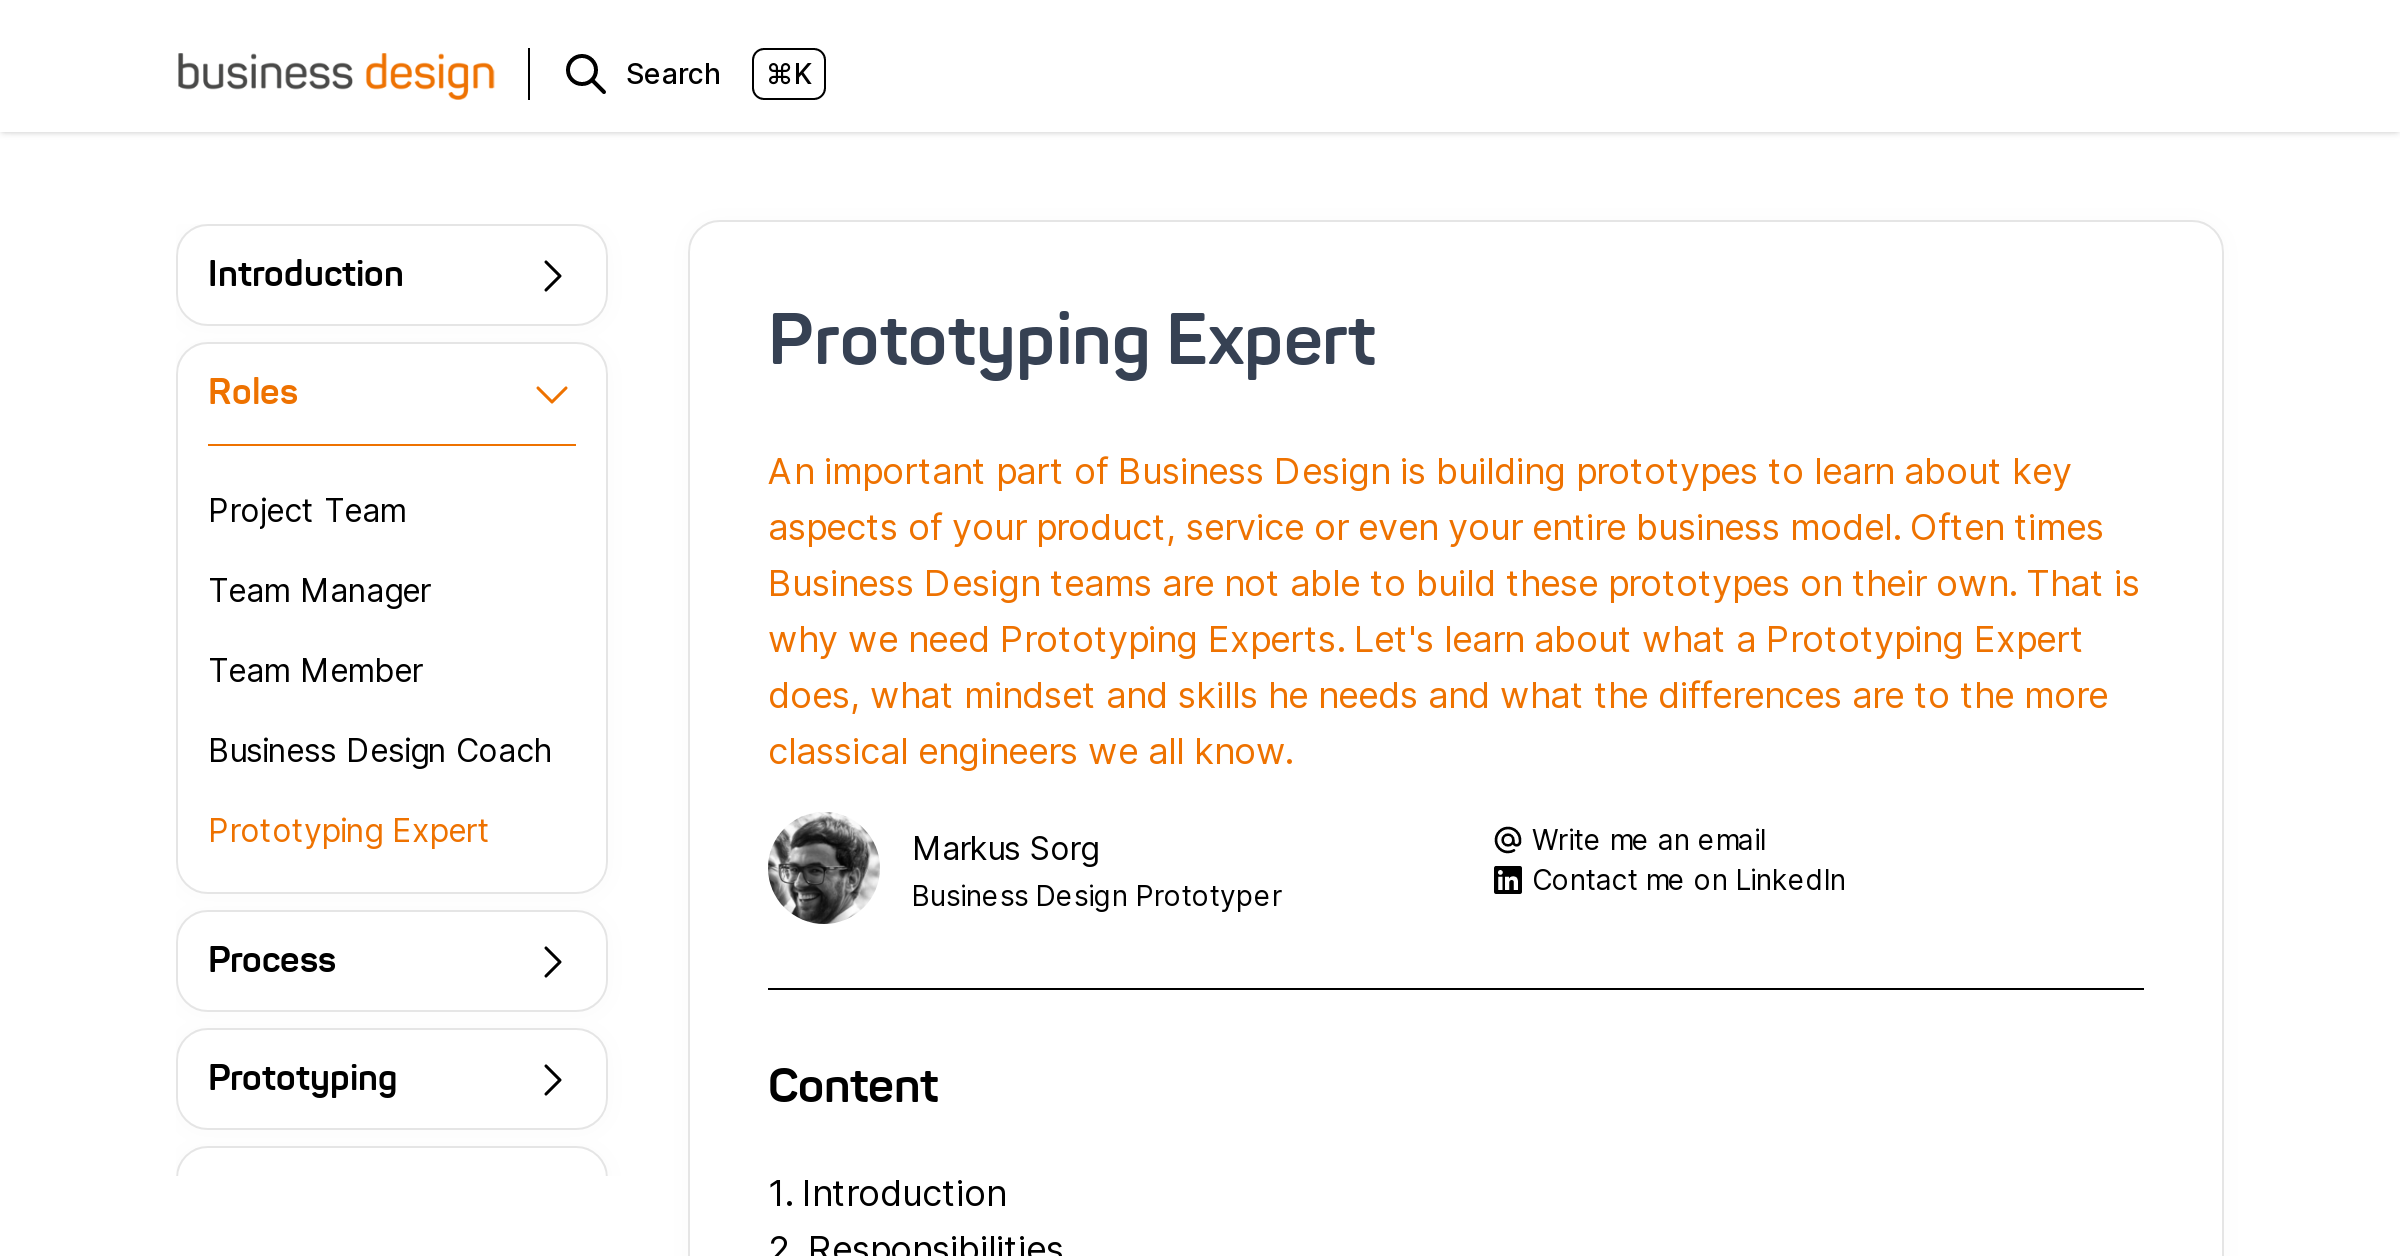Image resolution: width=2400 pixels, height=1256 pixels.
Task: Click the Write me an email link
Action: (1648, 839)
